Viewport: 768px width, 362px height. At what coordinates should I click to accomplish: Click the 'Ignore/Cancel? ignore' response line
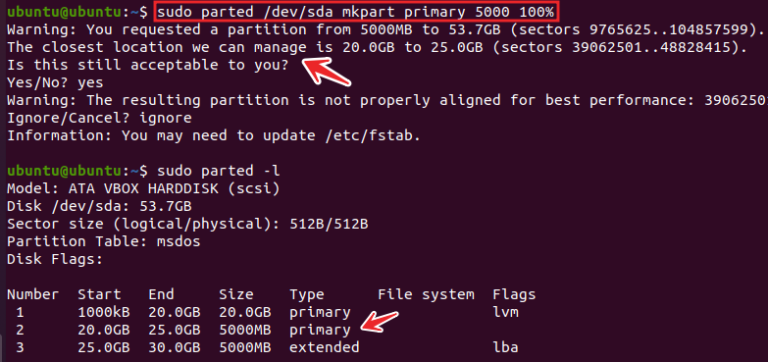click(x=99, y=118)
